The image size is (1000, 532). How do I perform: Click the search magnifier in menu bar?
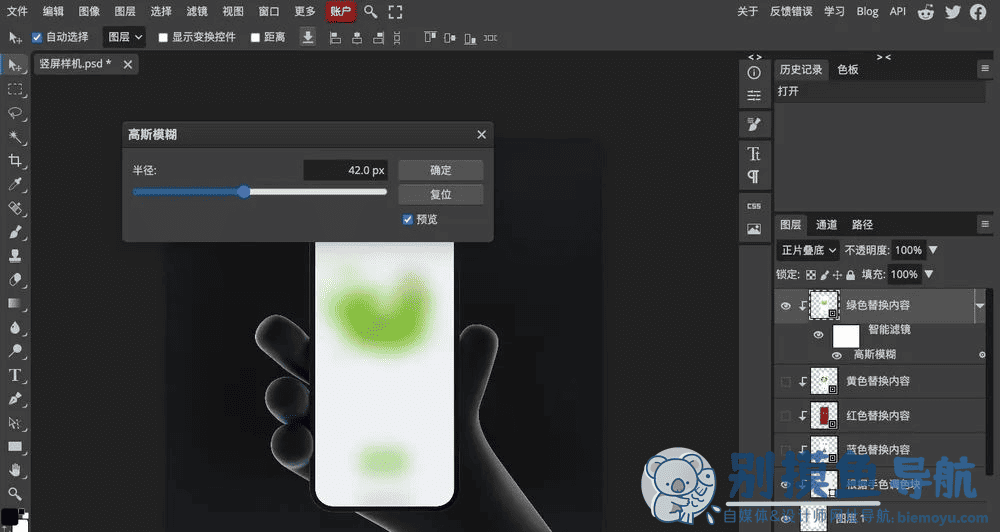point(371,11)
